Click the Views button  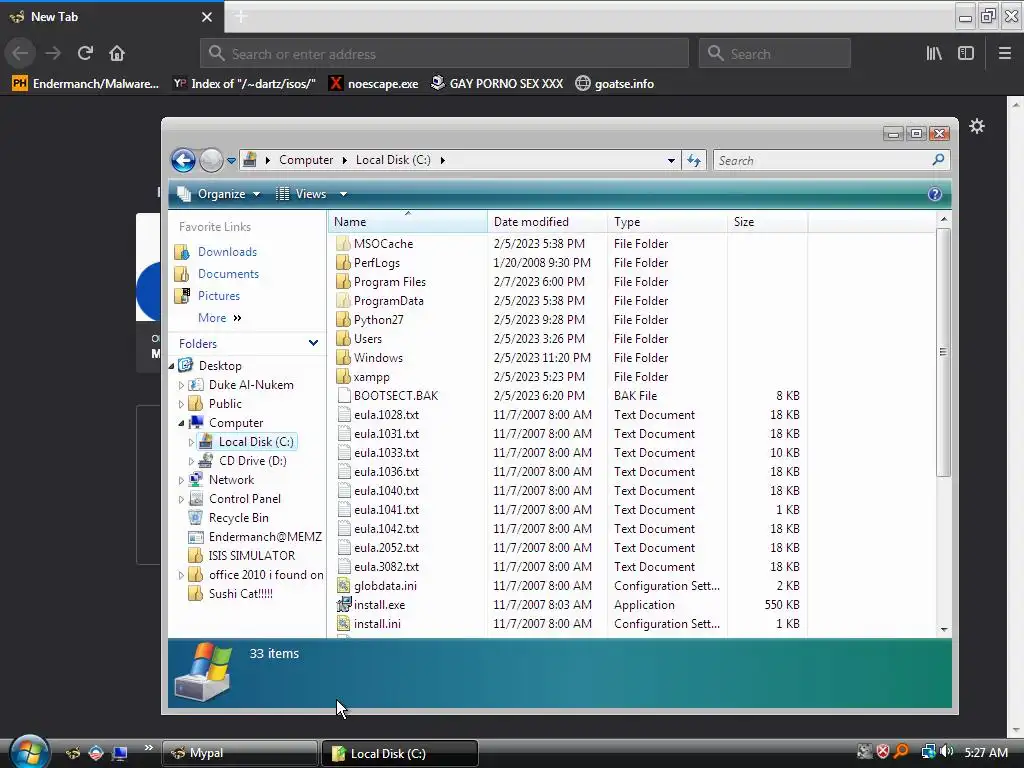(302, 194)
